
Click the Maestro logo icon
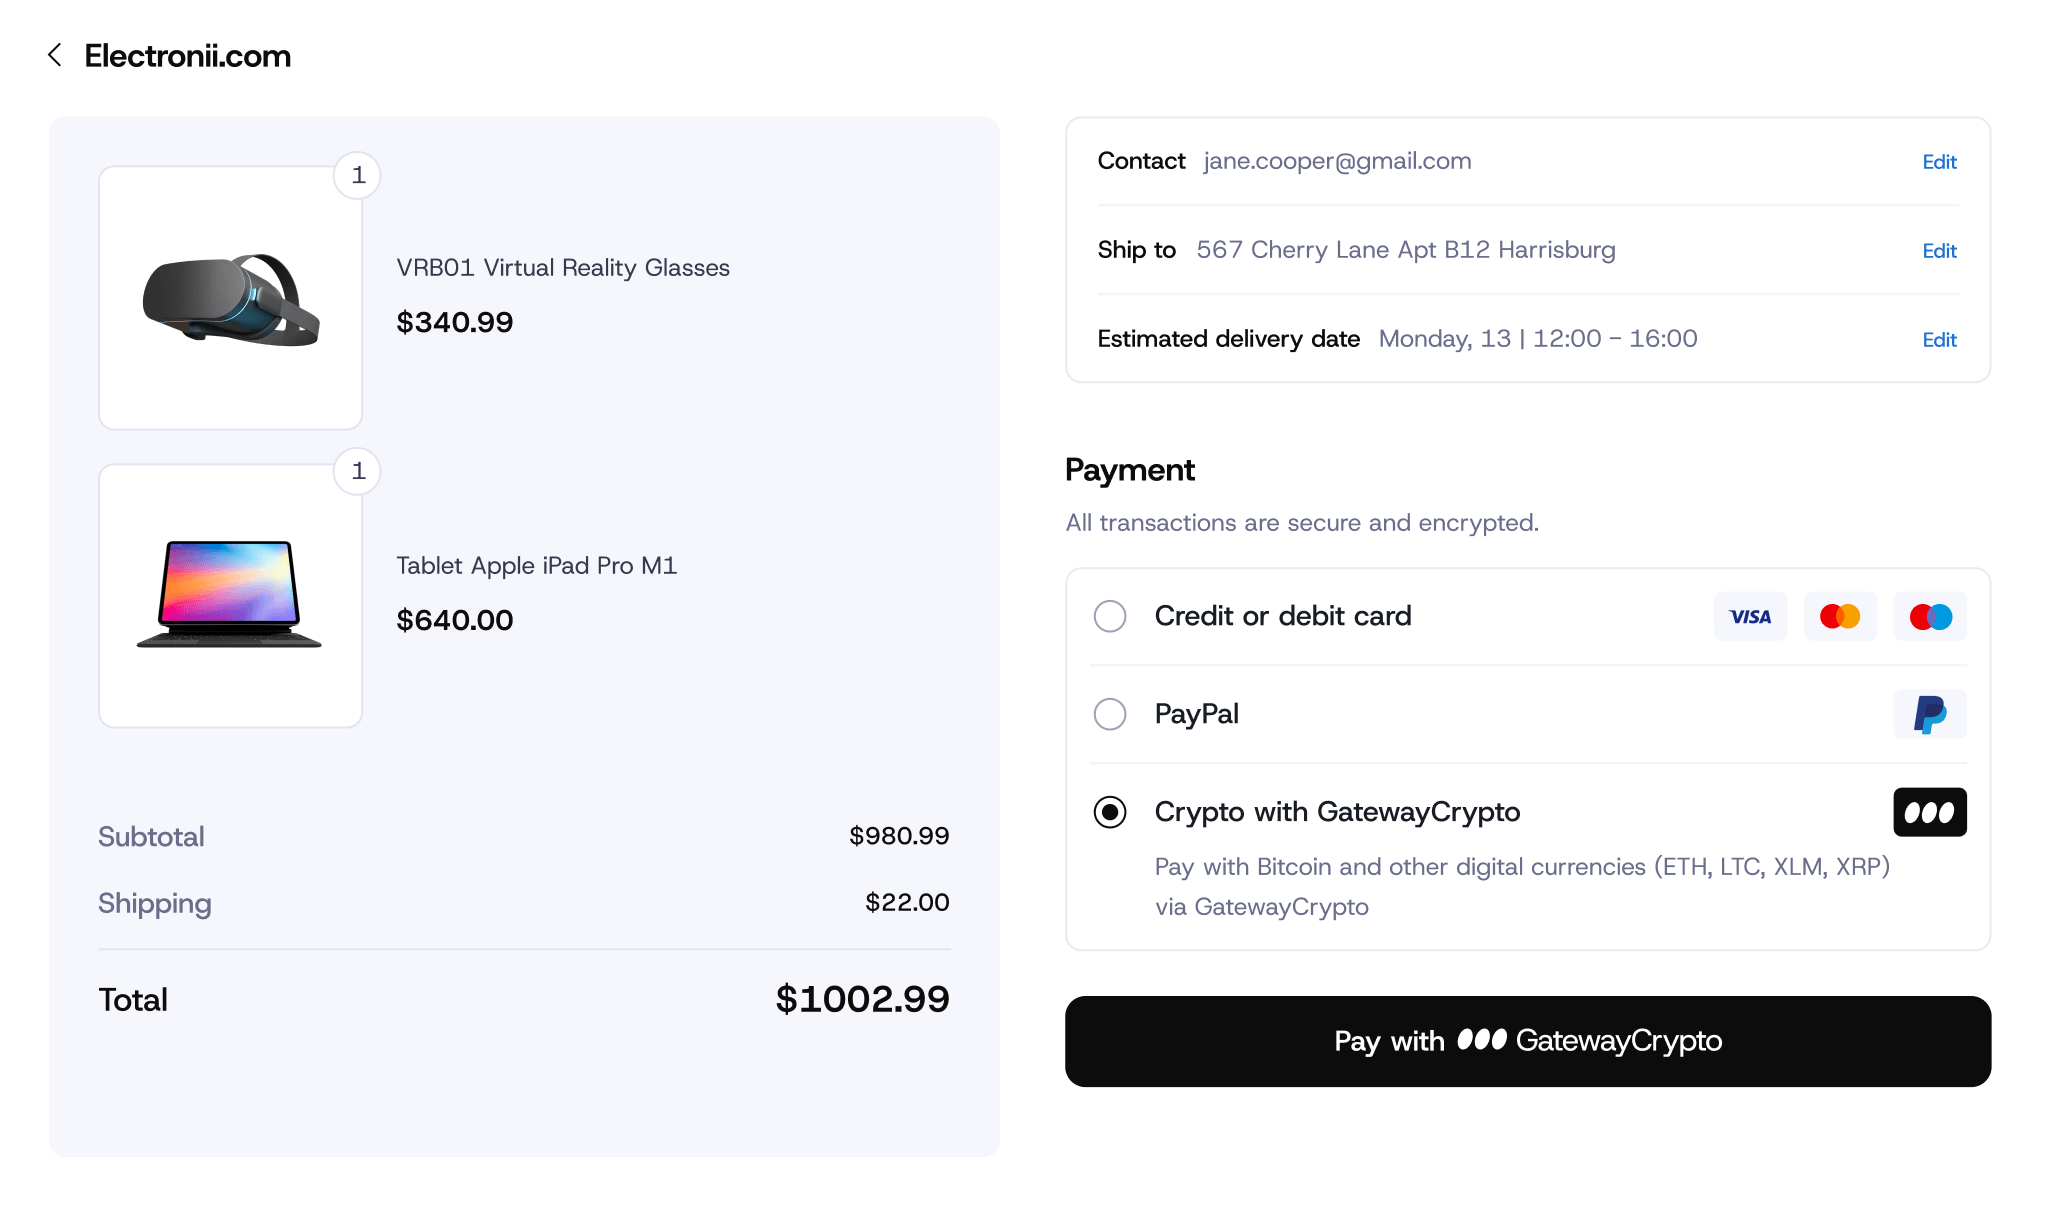[x=1930, y=617]
